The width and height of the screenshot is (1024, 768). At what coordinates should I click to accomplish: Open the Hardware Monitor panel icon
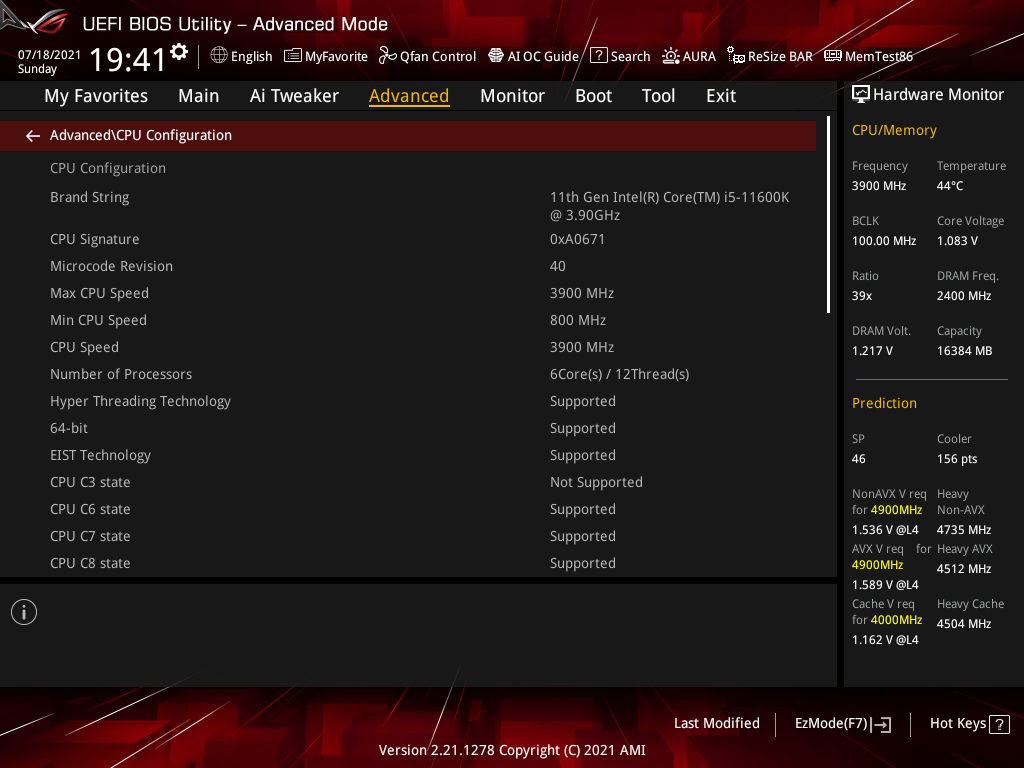point(861,94)
